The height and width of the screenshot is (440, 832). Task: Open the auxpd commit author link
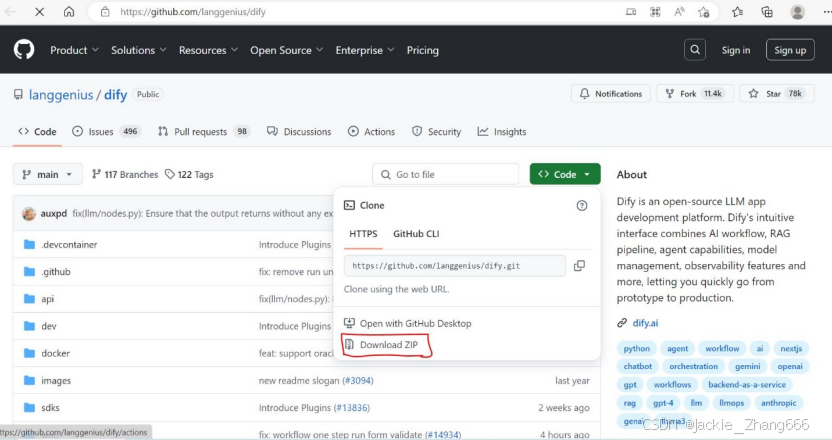[x=54, y=213]
